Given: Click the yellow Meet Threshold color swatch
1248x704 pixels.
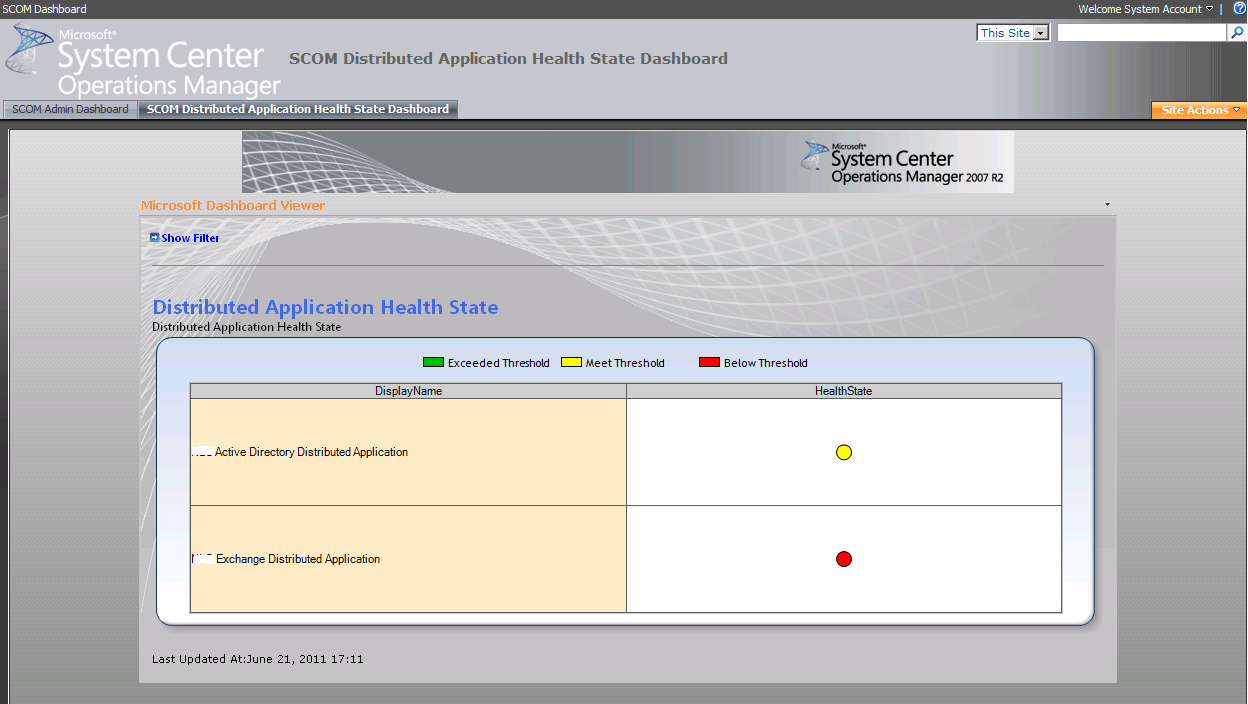Looking at the screenshot, I should [x=571, y=362].
